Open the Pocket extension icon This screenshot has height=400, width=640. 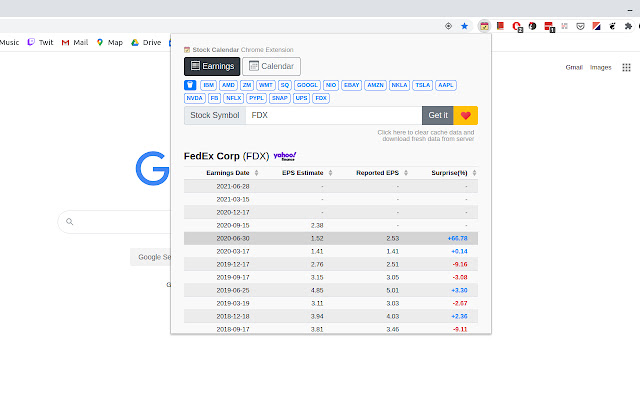coord(580,27)
